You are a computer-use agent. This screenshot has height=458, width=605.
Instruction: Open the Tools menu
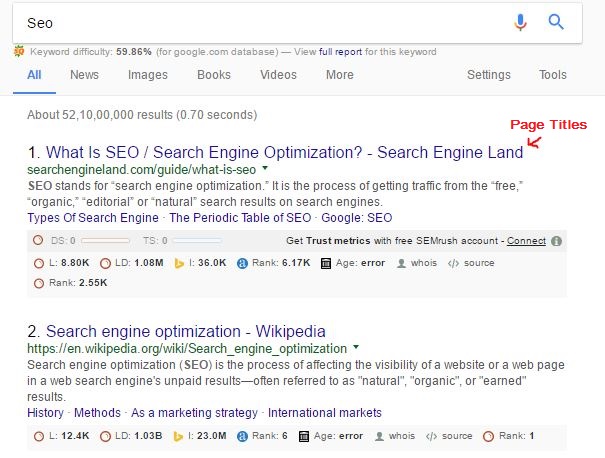(x=553, y=74)
